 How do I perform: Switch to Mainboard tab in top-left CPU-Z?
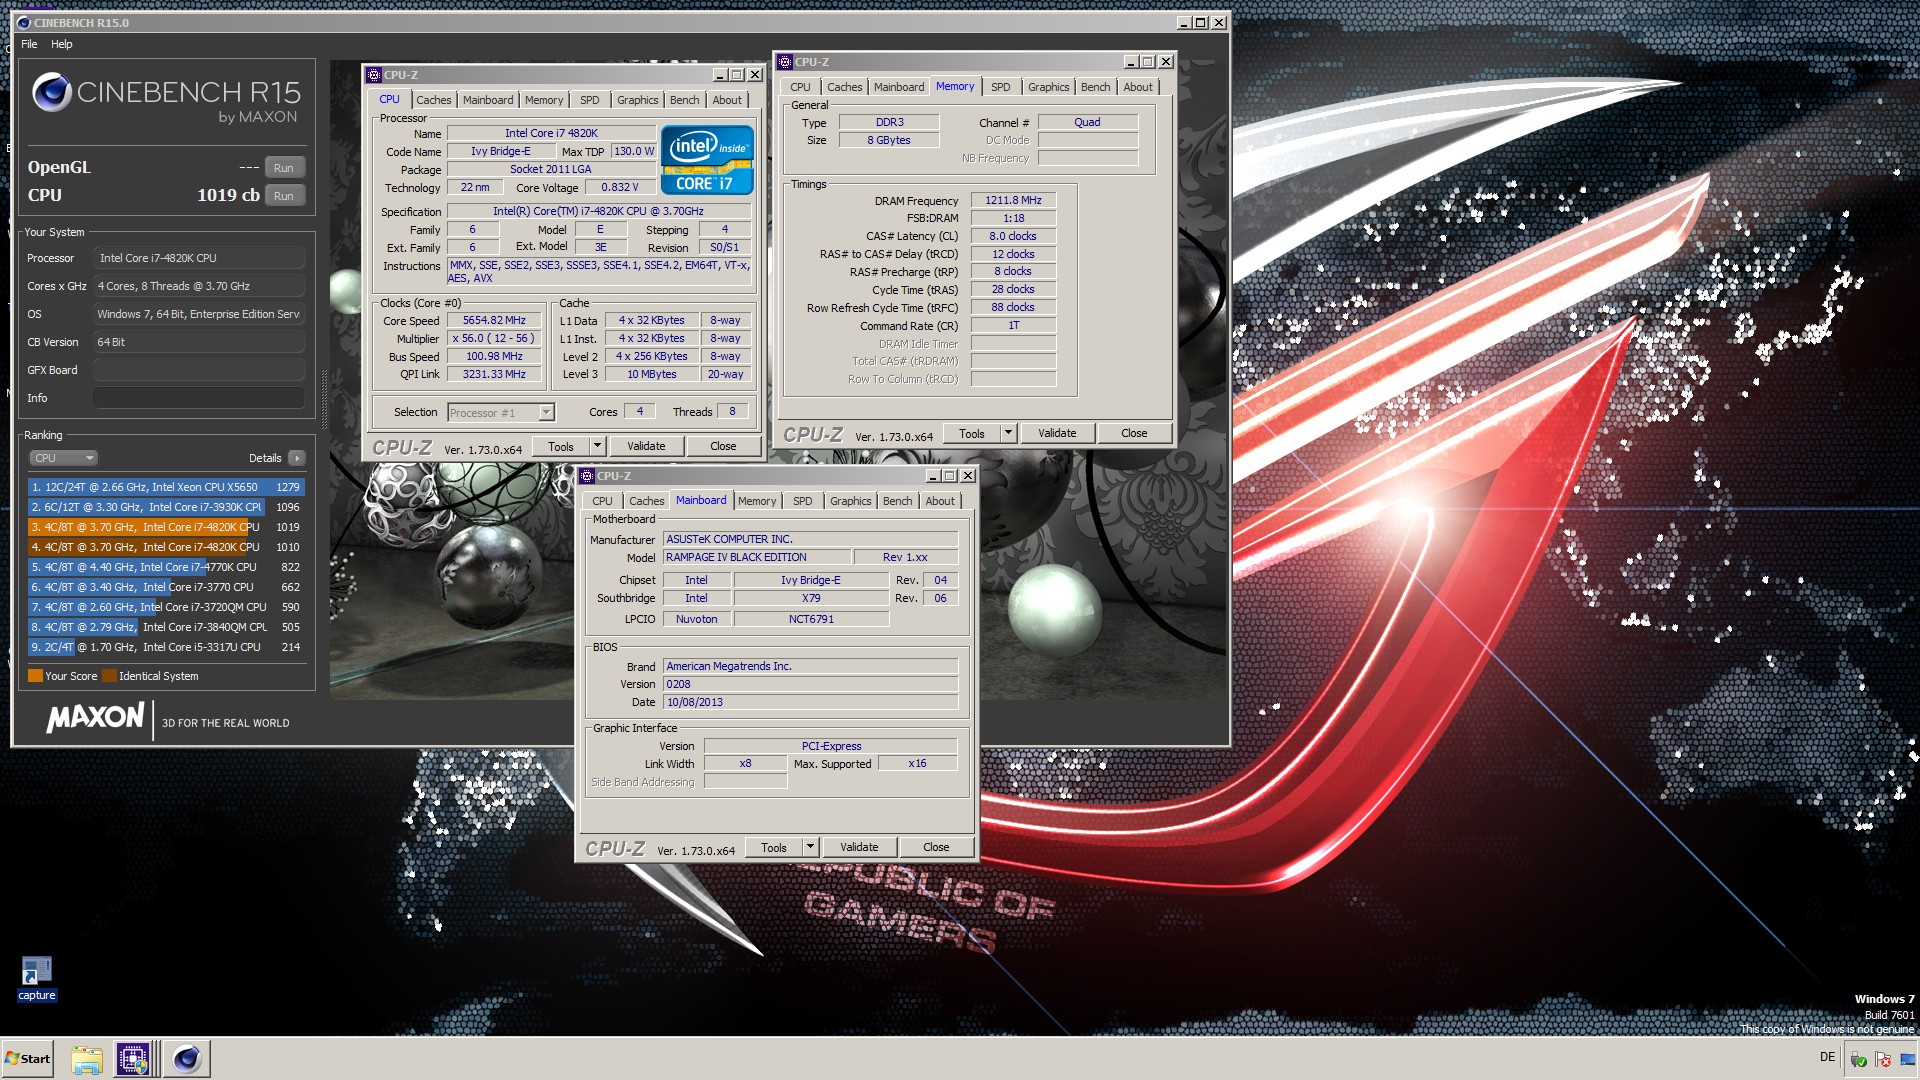point(488,100)
